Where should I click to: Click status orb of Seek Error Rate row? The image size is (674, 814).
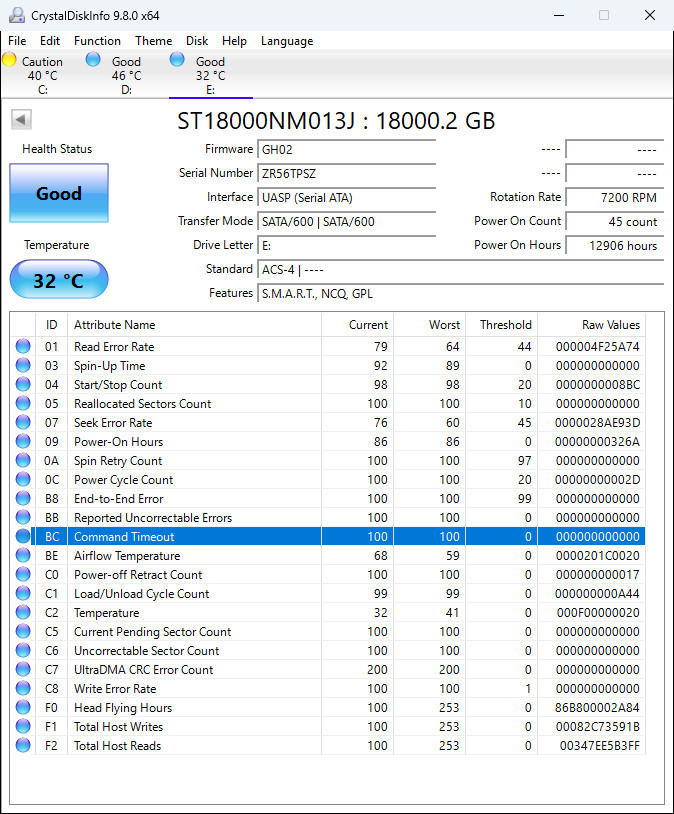click(23, 422)
